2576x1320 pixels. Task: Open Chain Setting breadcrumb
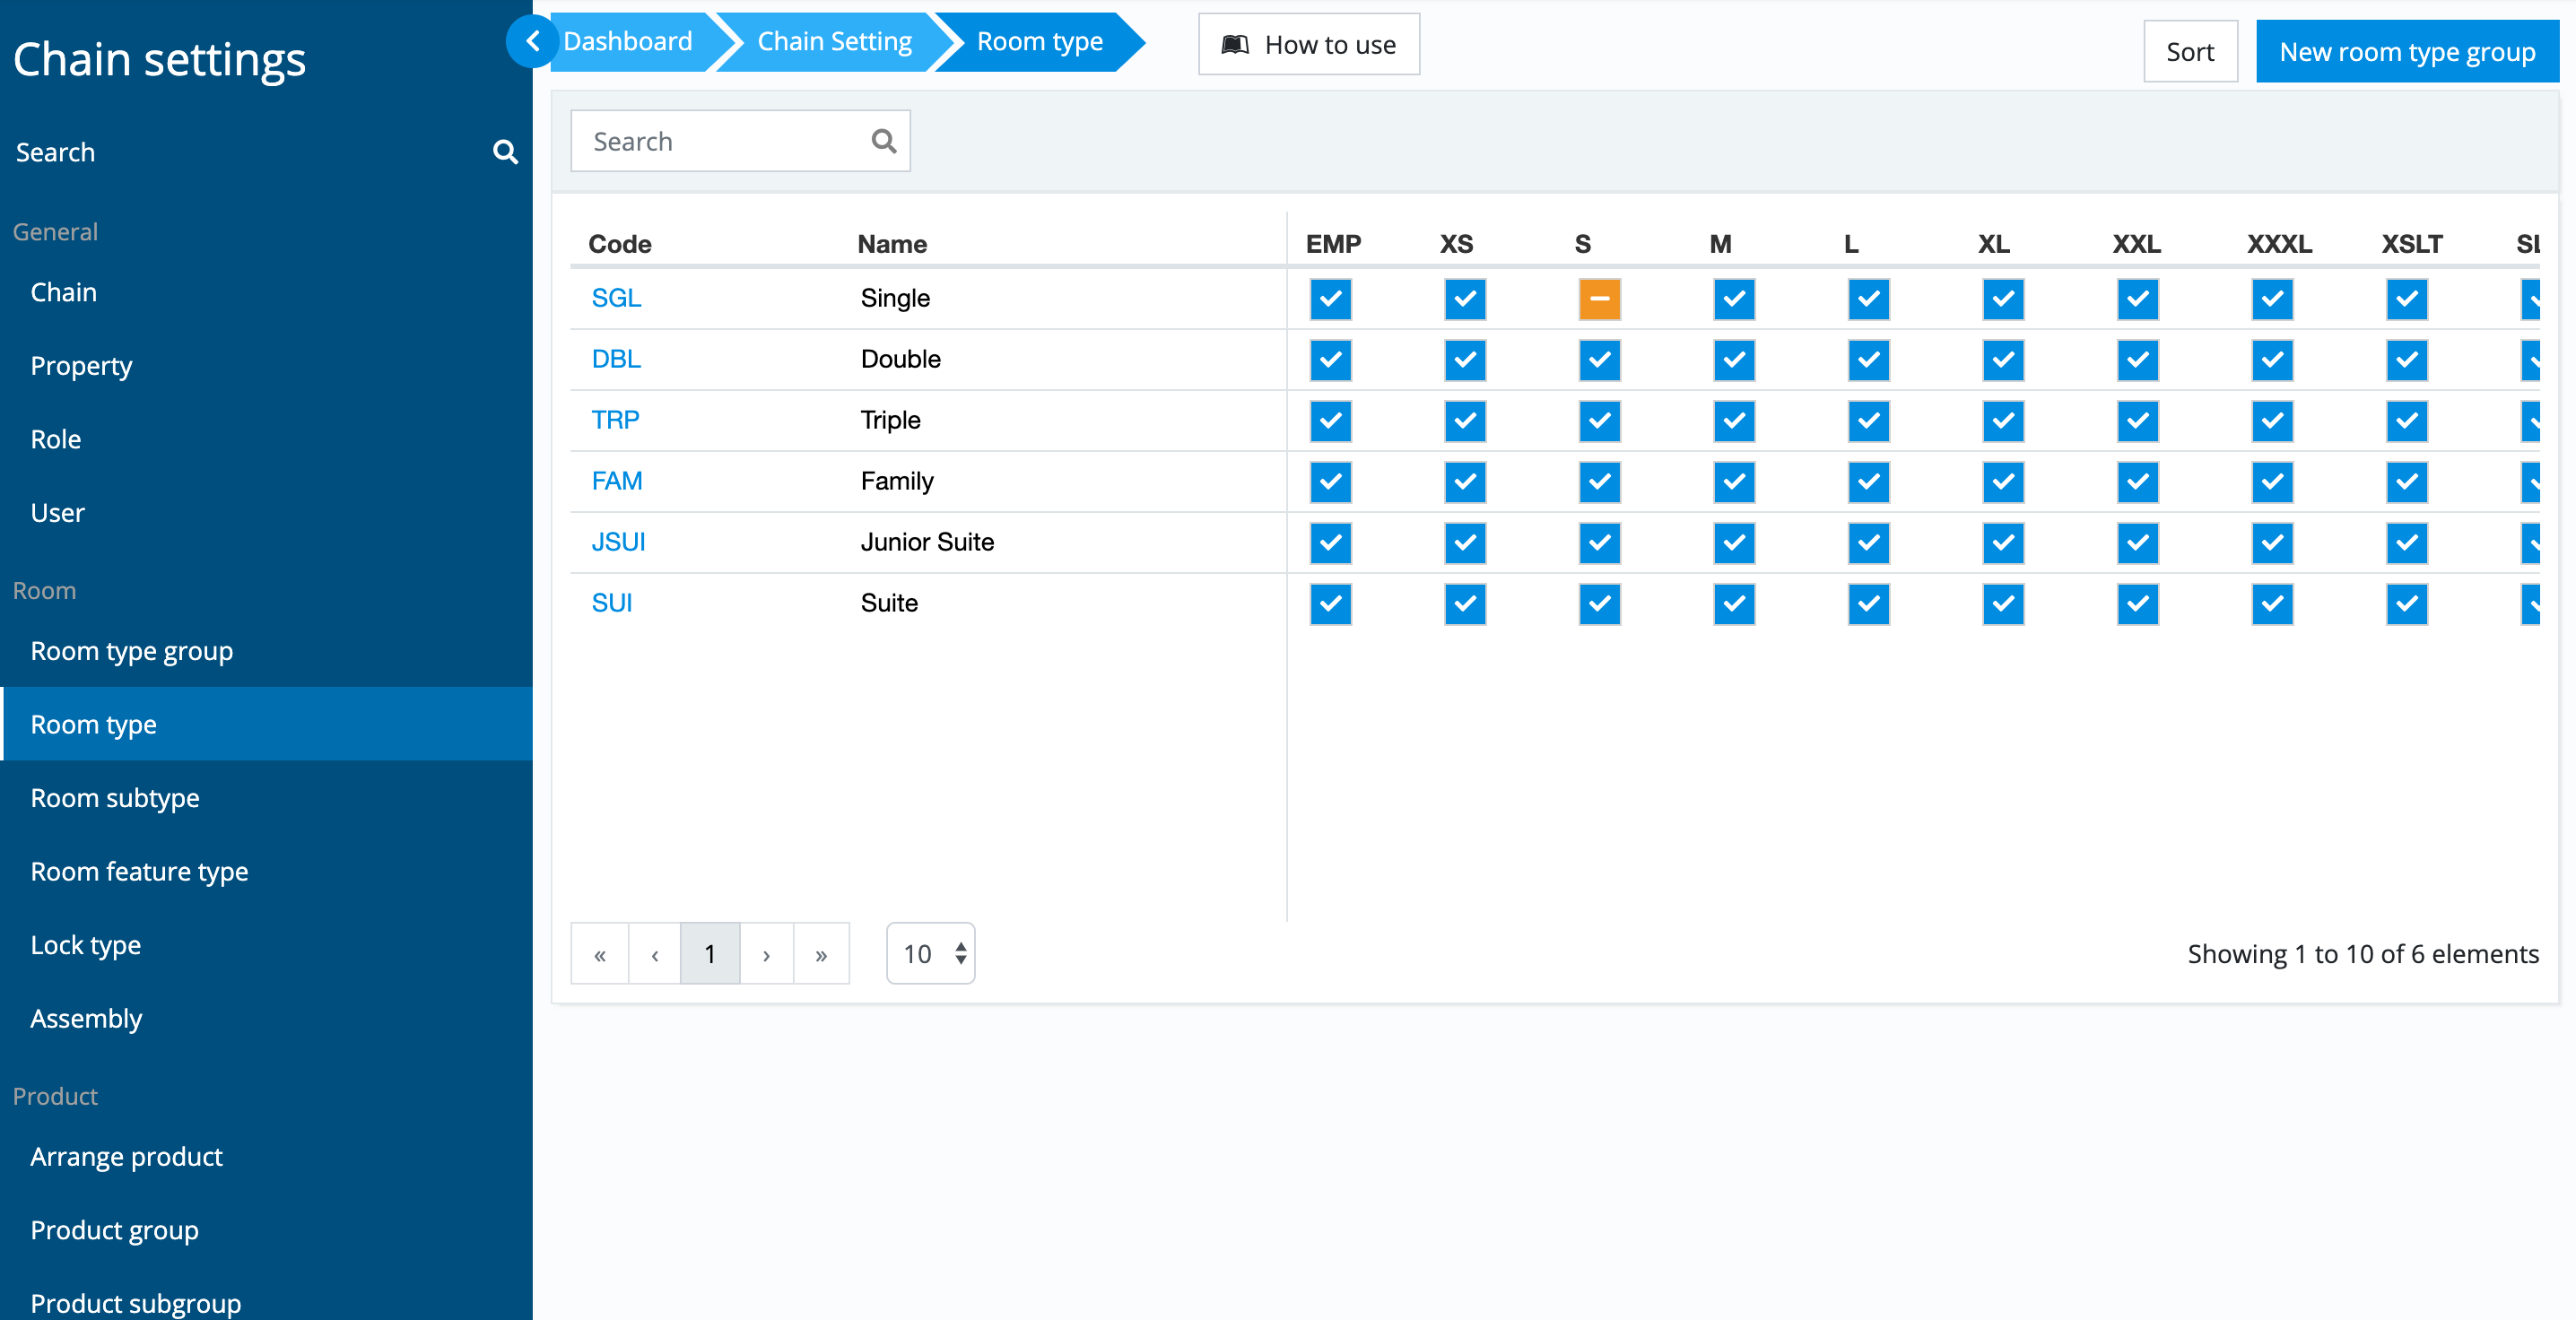tap(834, 42)
